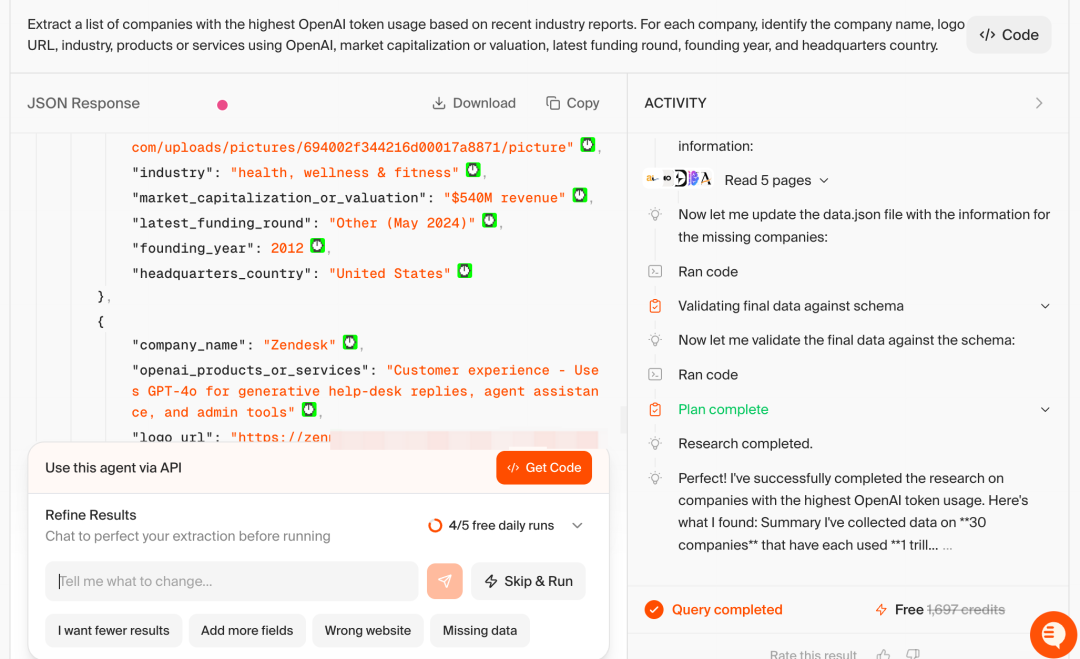Collapse the ACTIVITY panel with the chevron
Viewport: 1080px width, 659px height.
(x=1039, y=103)
